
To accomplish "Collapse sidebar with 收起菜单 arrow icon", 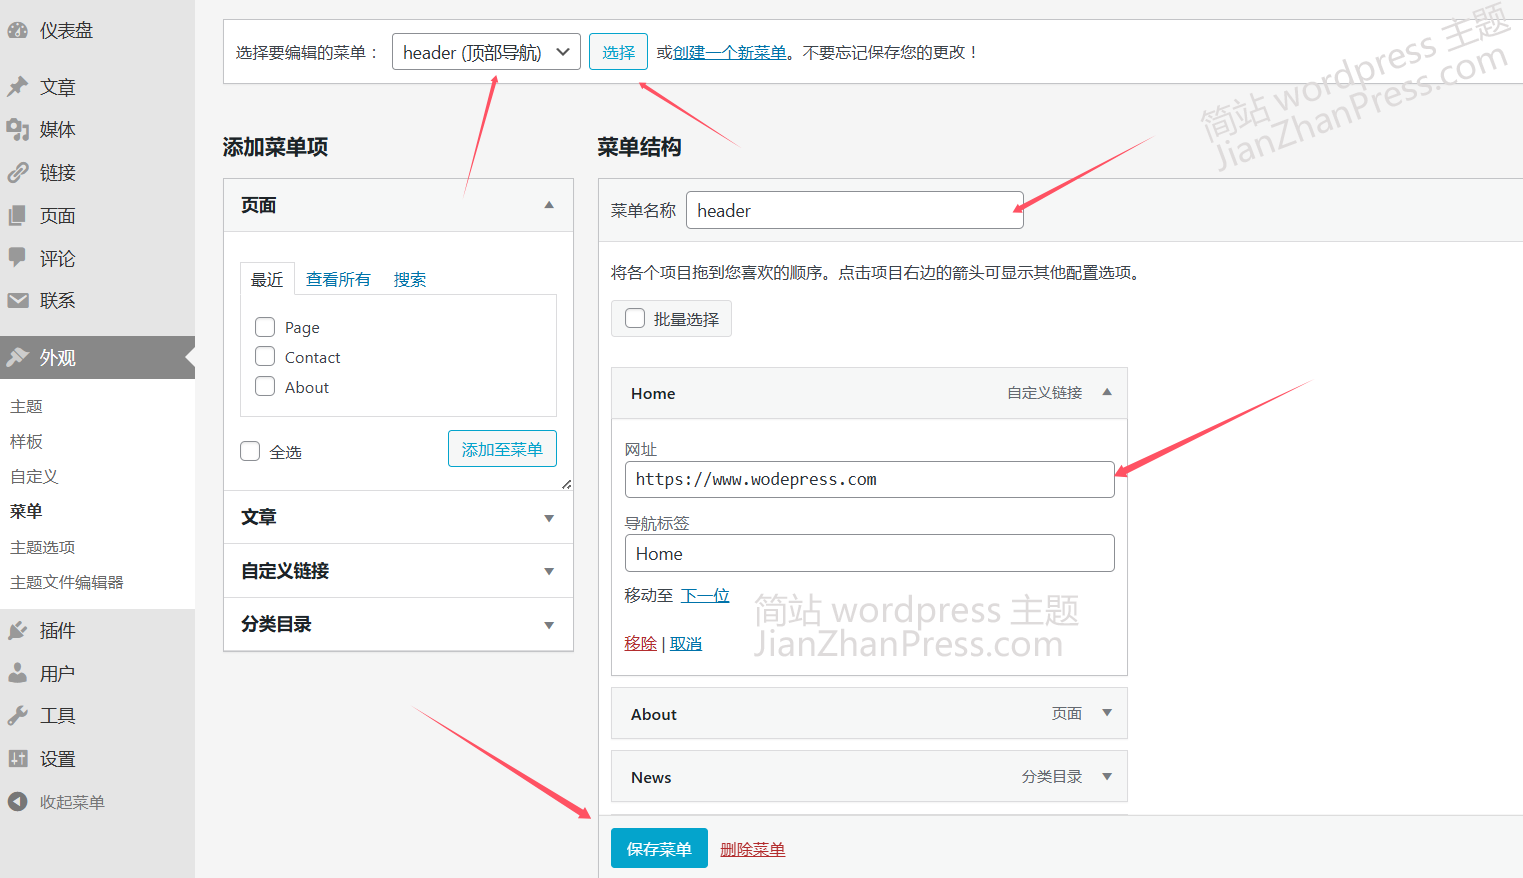I will [x=17, y=801].
